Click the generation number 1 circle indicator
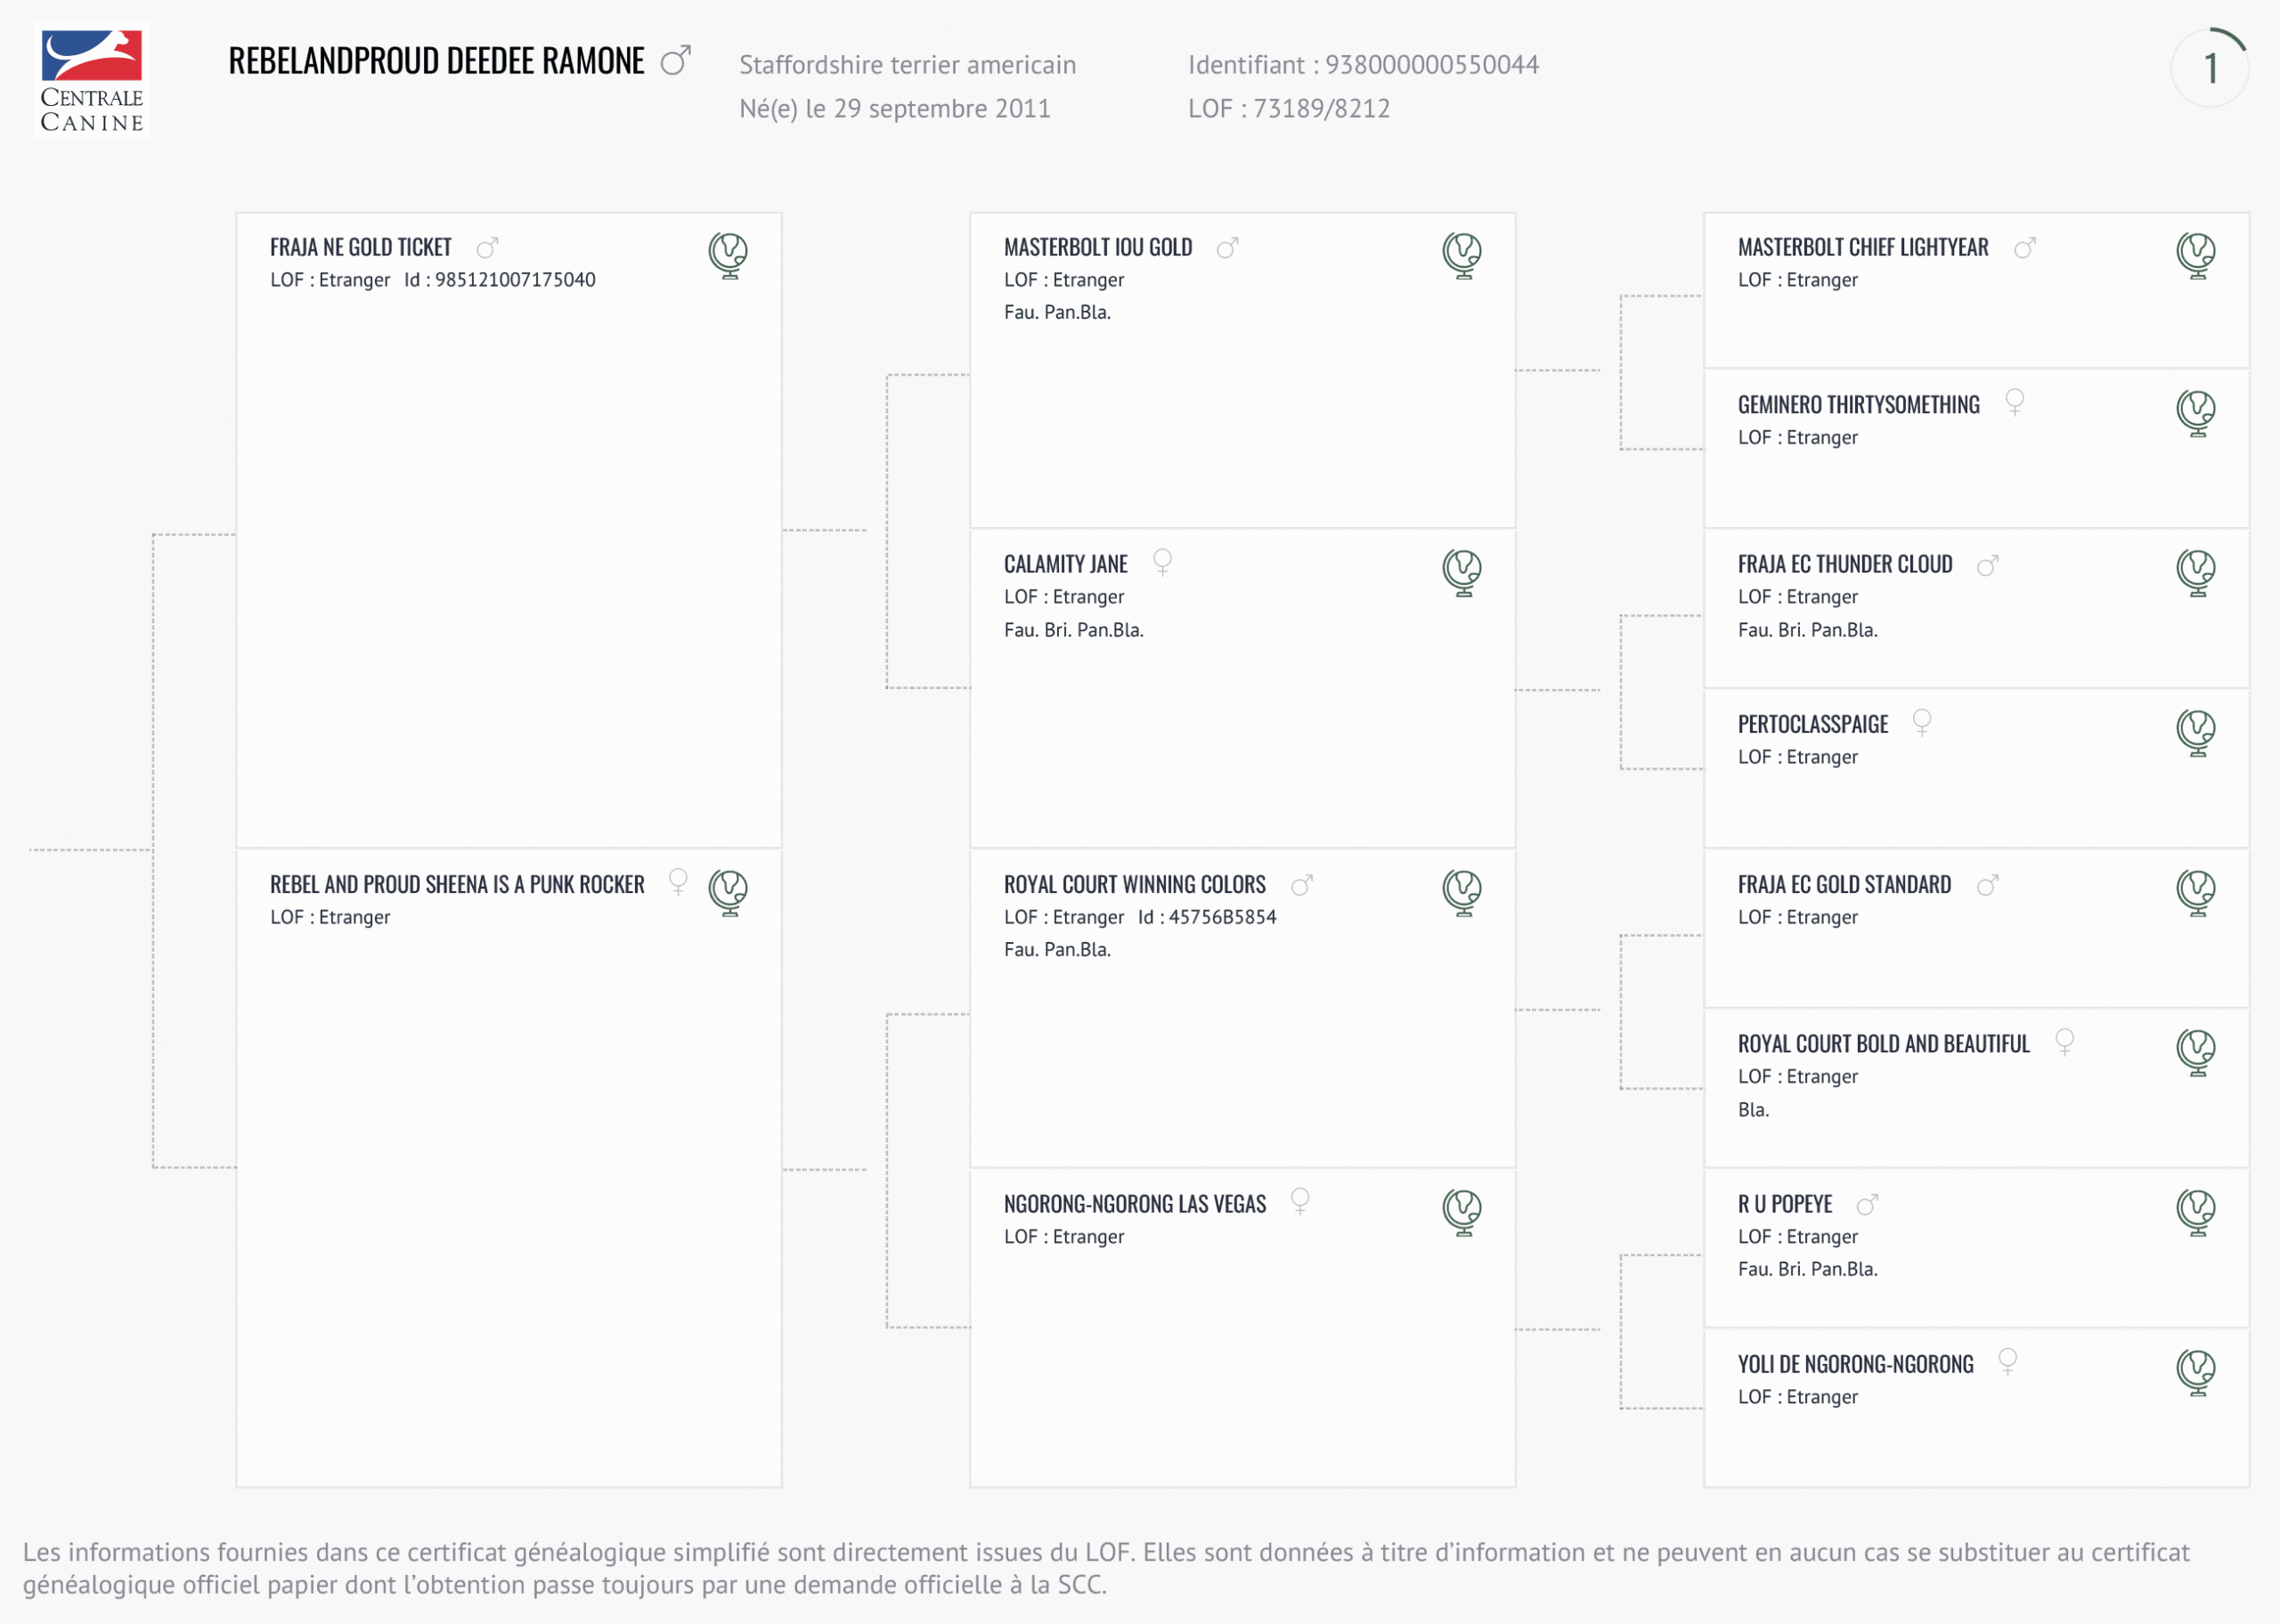2280x1624 pixels. 2209,68
